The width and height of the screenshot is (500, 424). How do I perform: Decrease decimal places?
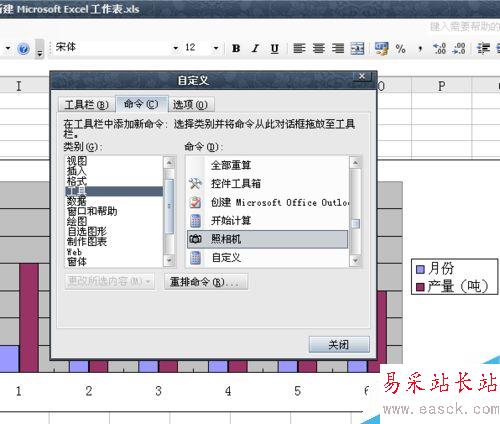pos(459,49)
